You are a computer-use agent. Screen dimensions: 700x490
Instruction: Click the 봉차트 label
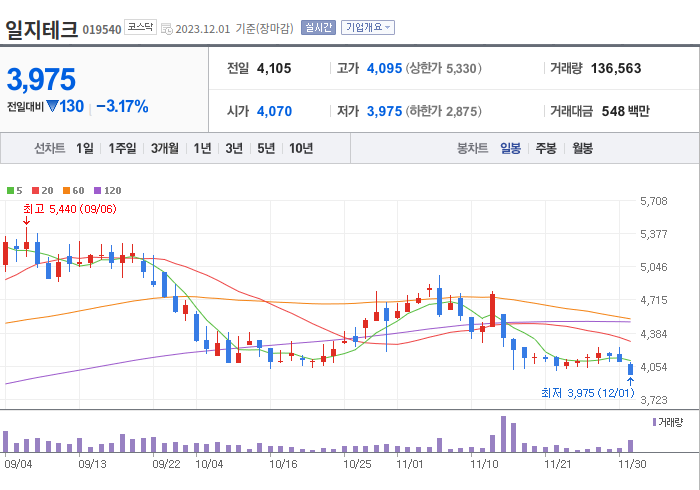point(472,148)
